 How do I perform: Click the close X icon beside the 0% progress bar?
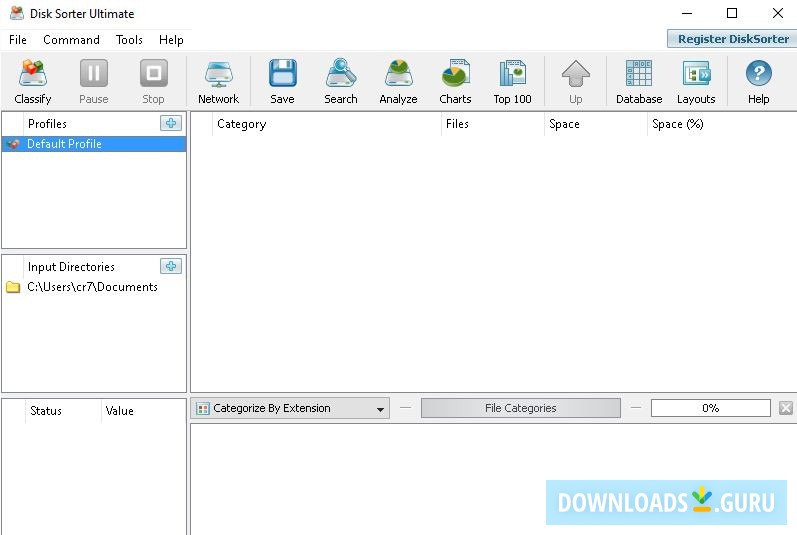[786, 408]
